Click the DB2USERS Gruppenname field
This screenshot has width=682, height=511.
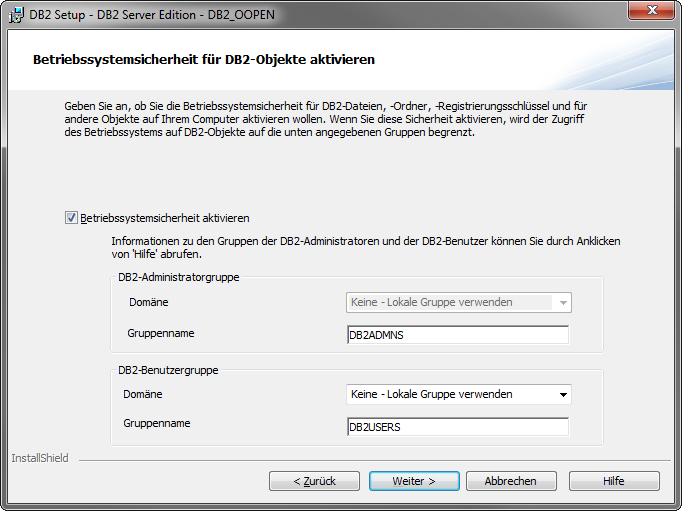458,427
